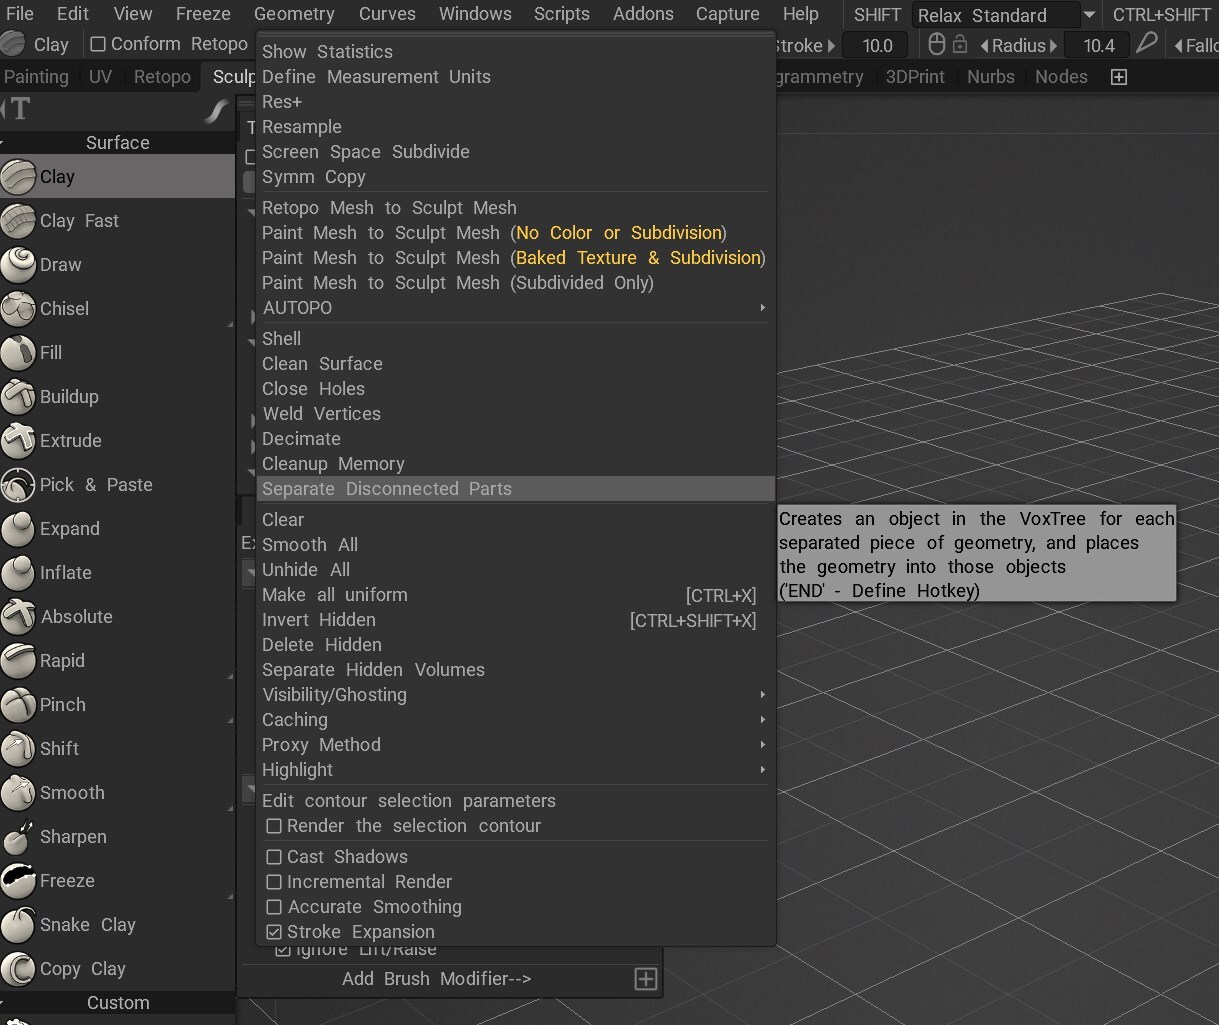Click the plus icon after Nodes tab
The width and height of the screenshot is (1219, 1025).
tap(1119, 77)
